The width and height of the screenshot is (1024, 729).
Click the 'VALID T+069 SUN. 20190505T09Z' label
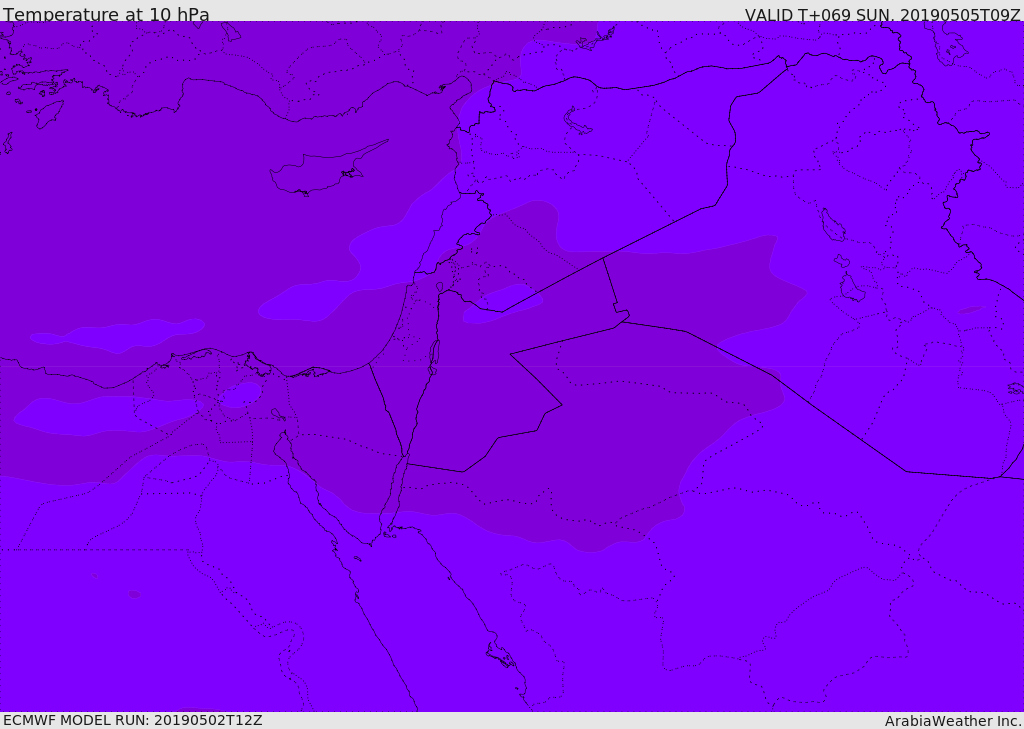(882, 15)
